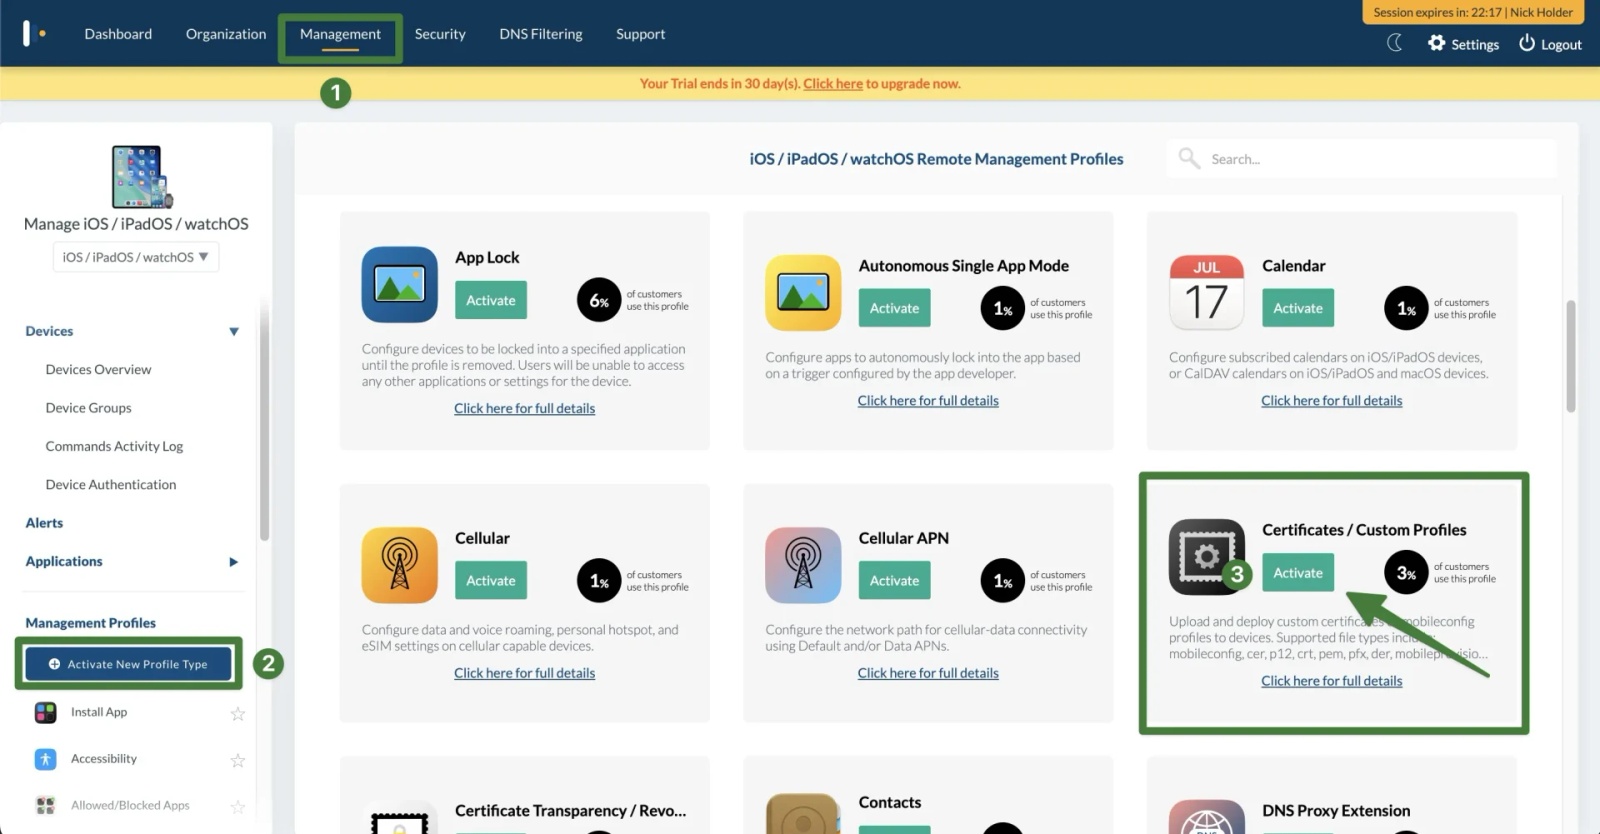Open the Support menu

pyautogui.click(x=641, y=34)
